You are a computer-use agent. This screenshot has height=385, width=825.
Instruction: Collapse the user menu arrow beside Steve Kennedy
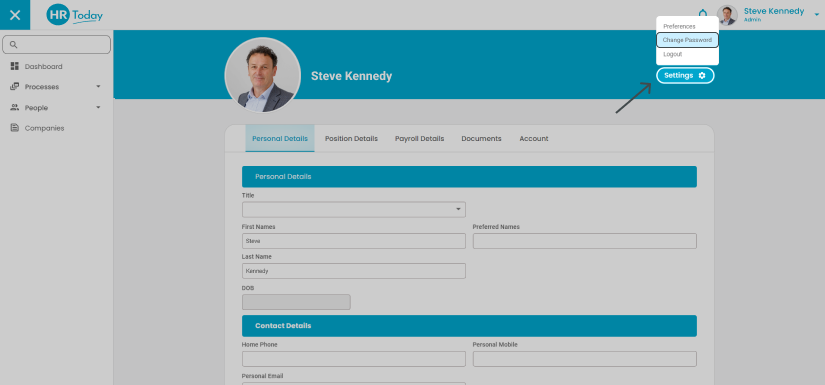(817, 15)
